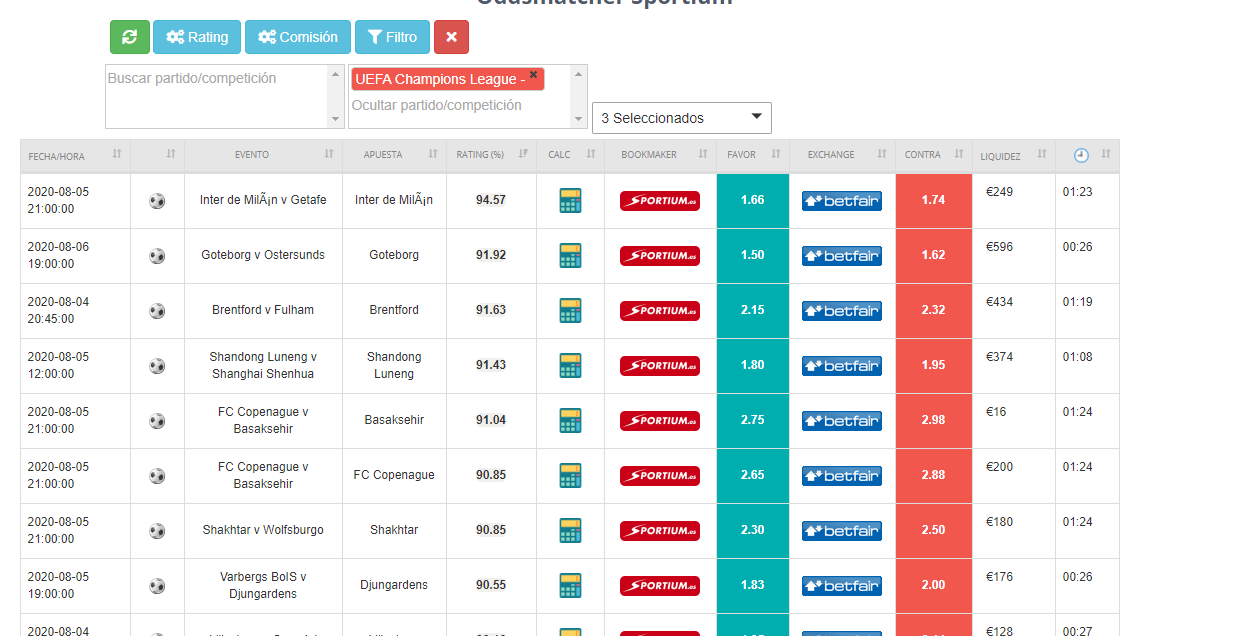1237x636 pixels.
Task: Click the Sportium logo in the Djungardens bet row
Action: (660, 586)
